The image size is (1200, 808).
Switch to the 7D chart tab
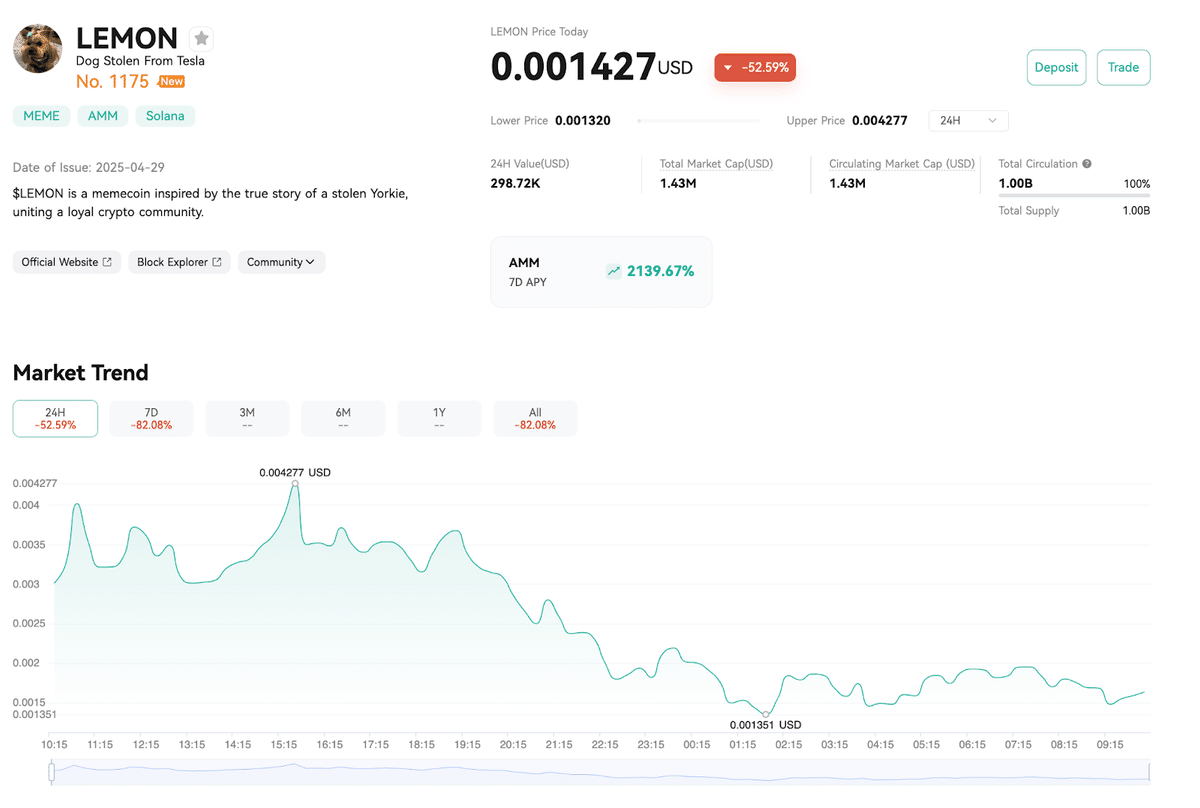pos(150,418)
